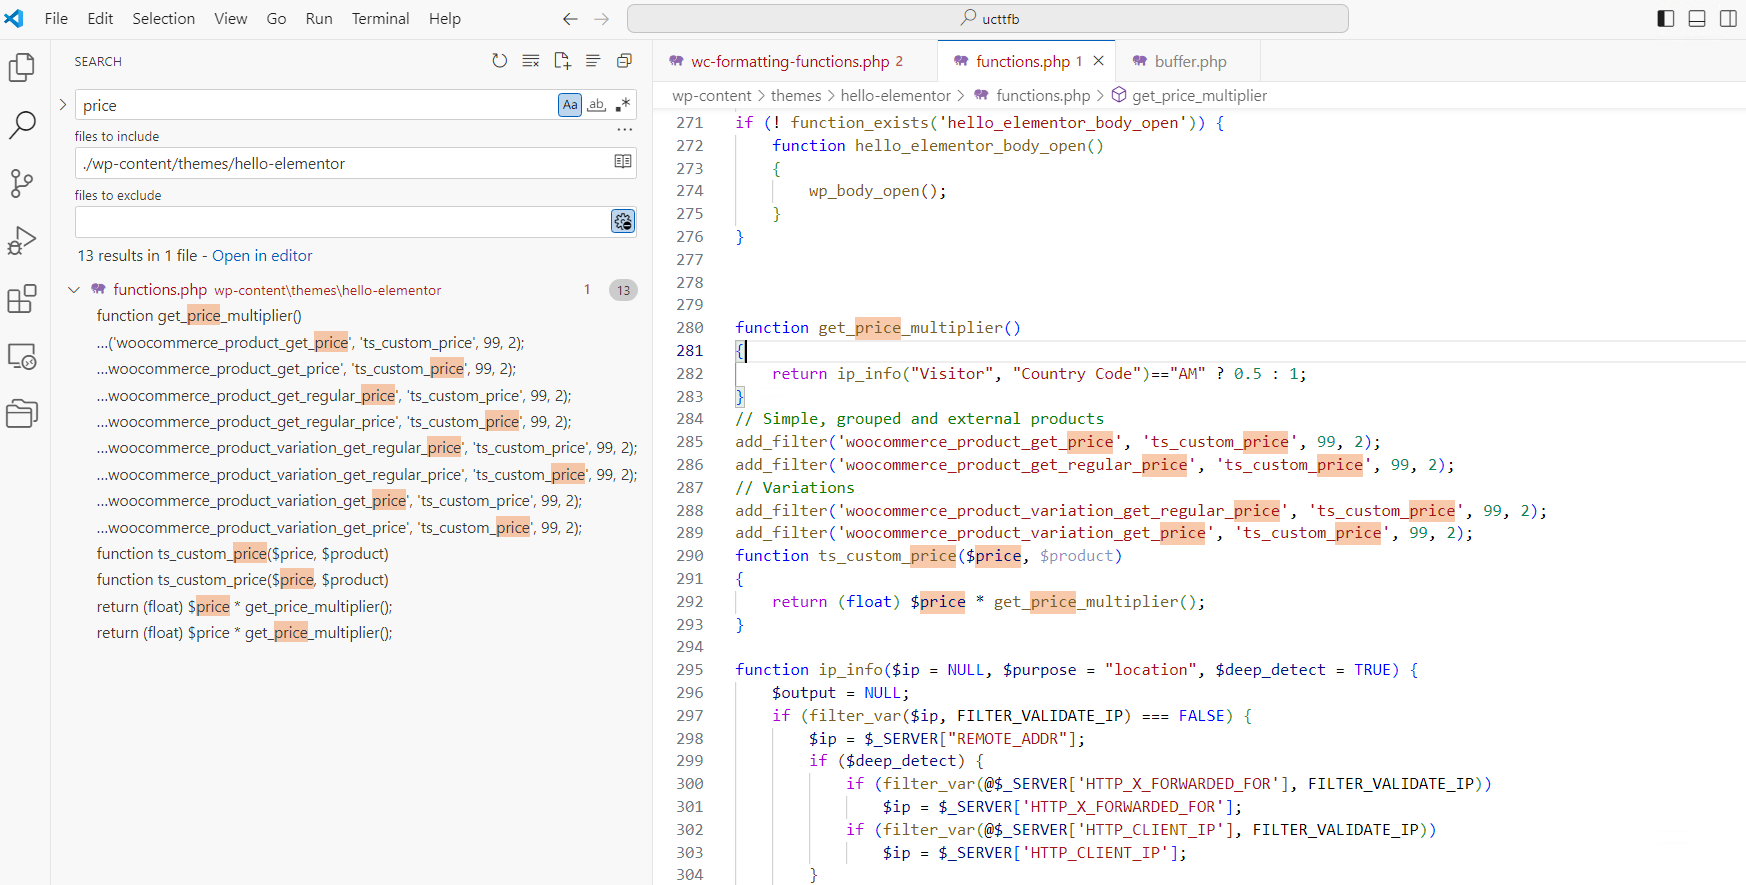The width and height of the screenshot is (1746, 885).
Task: Open the Help menu
Action: 445,19
